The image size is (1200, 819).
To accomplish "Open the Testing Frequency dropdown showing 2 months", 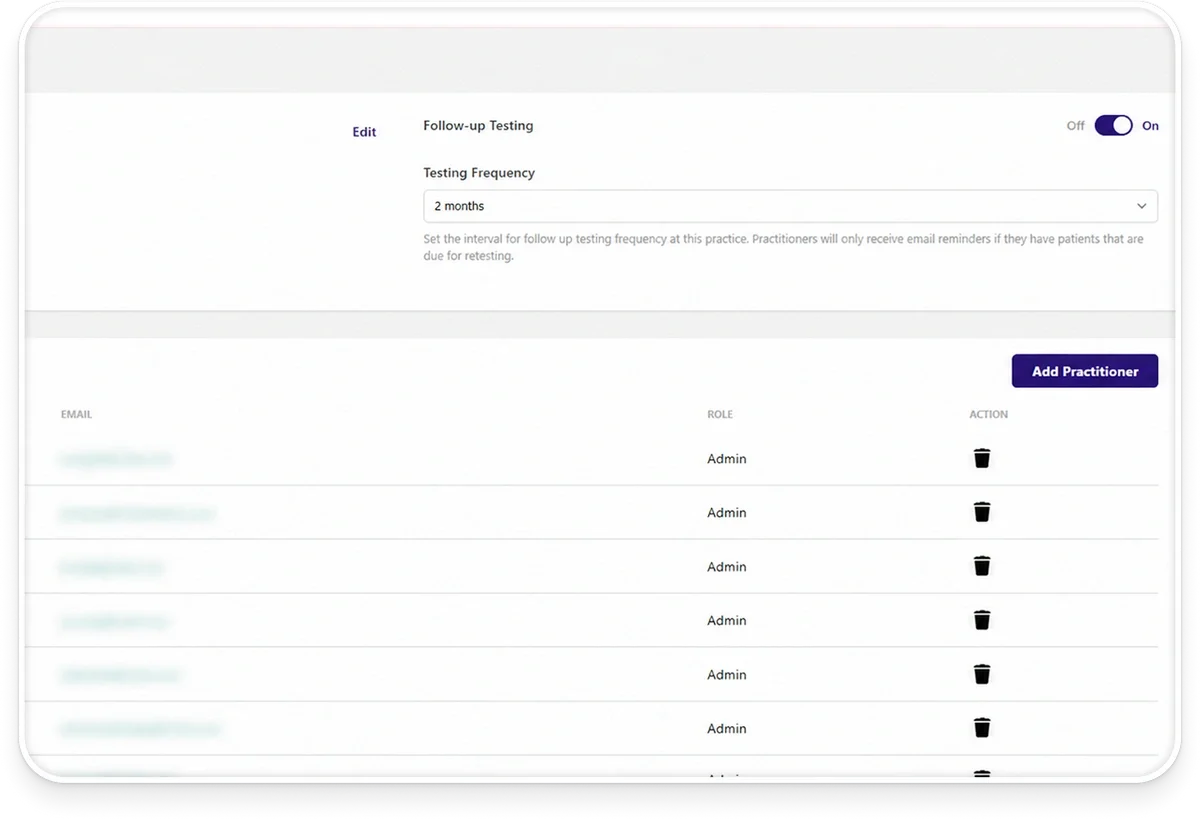I will tap(790, 206).
